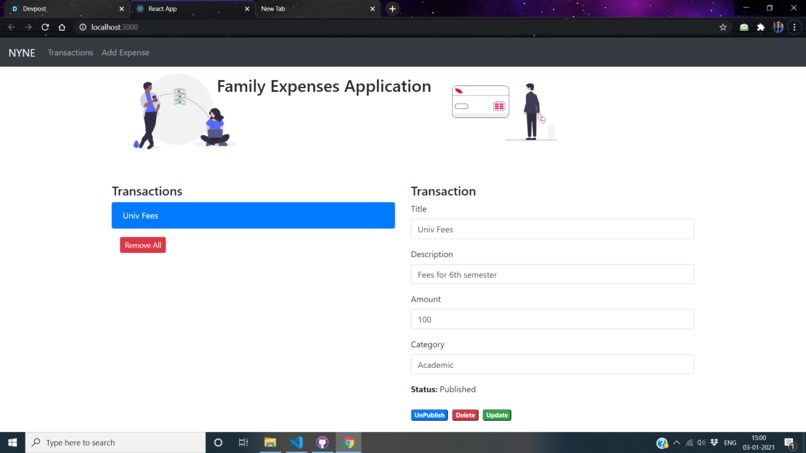Click the 'Family Expenses Application' heading
The height and width of the screenshot is (453, 806).
tap(324, 86)
